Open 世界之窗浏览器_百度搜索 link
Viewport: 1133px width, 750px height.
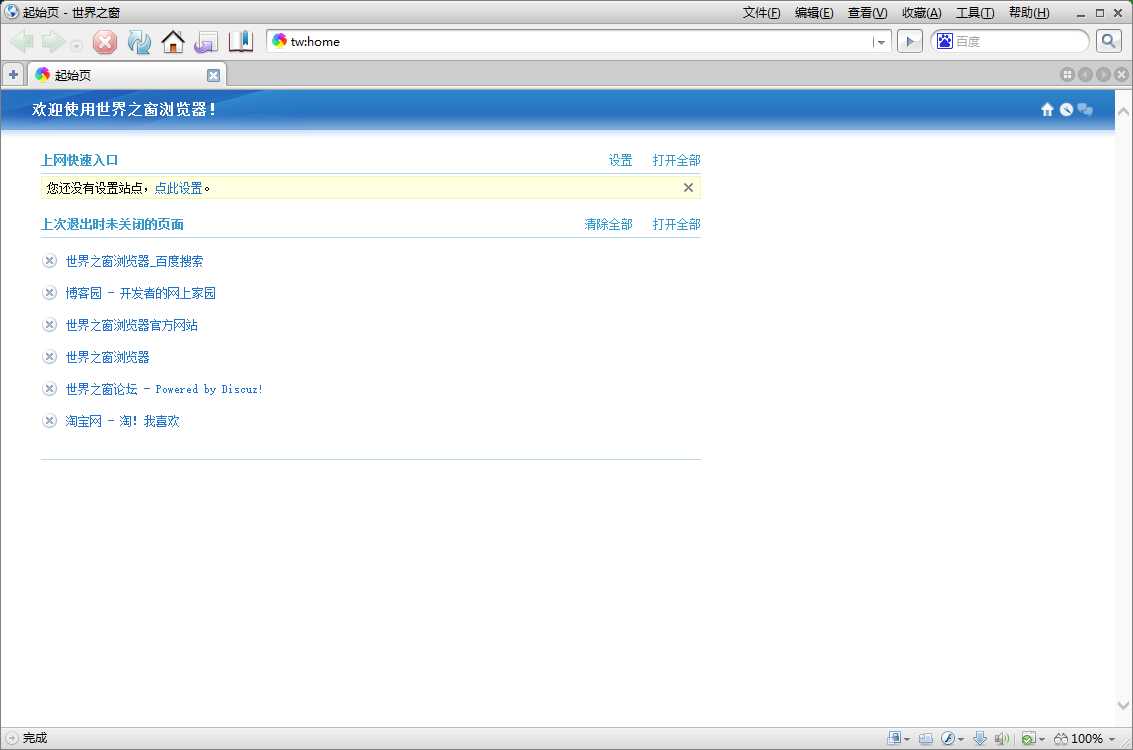tap(134, 261)
